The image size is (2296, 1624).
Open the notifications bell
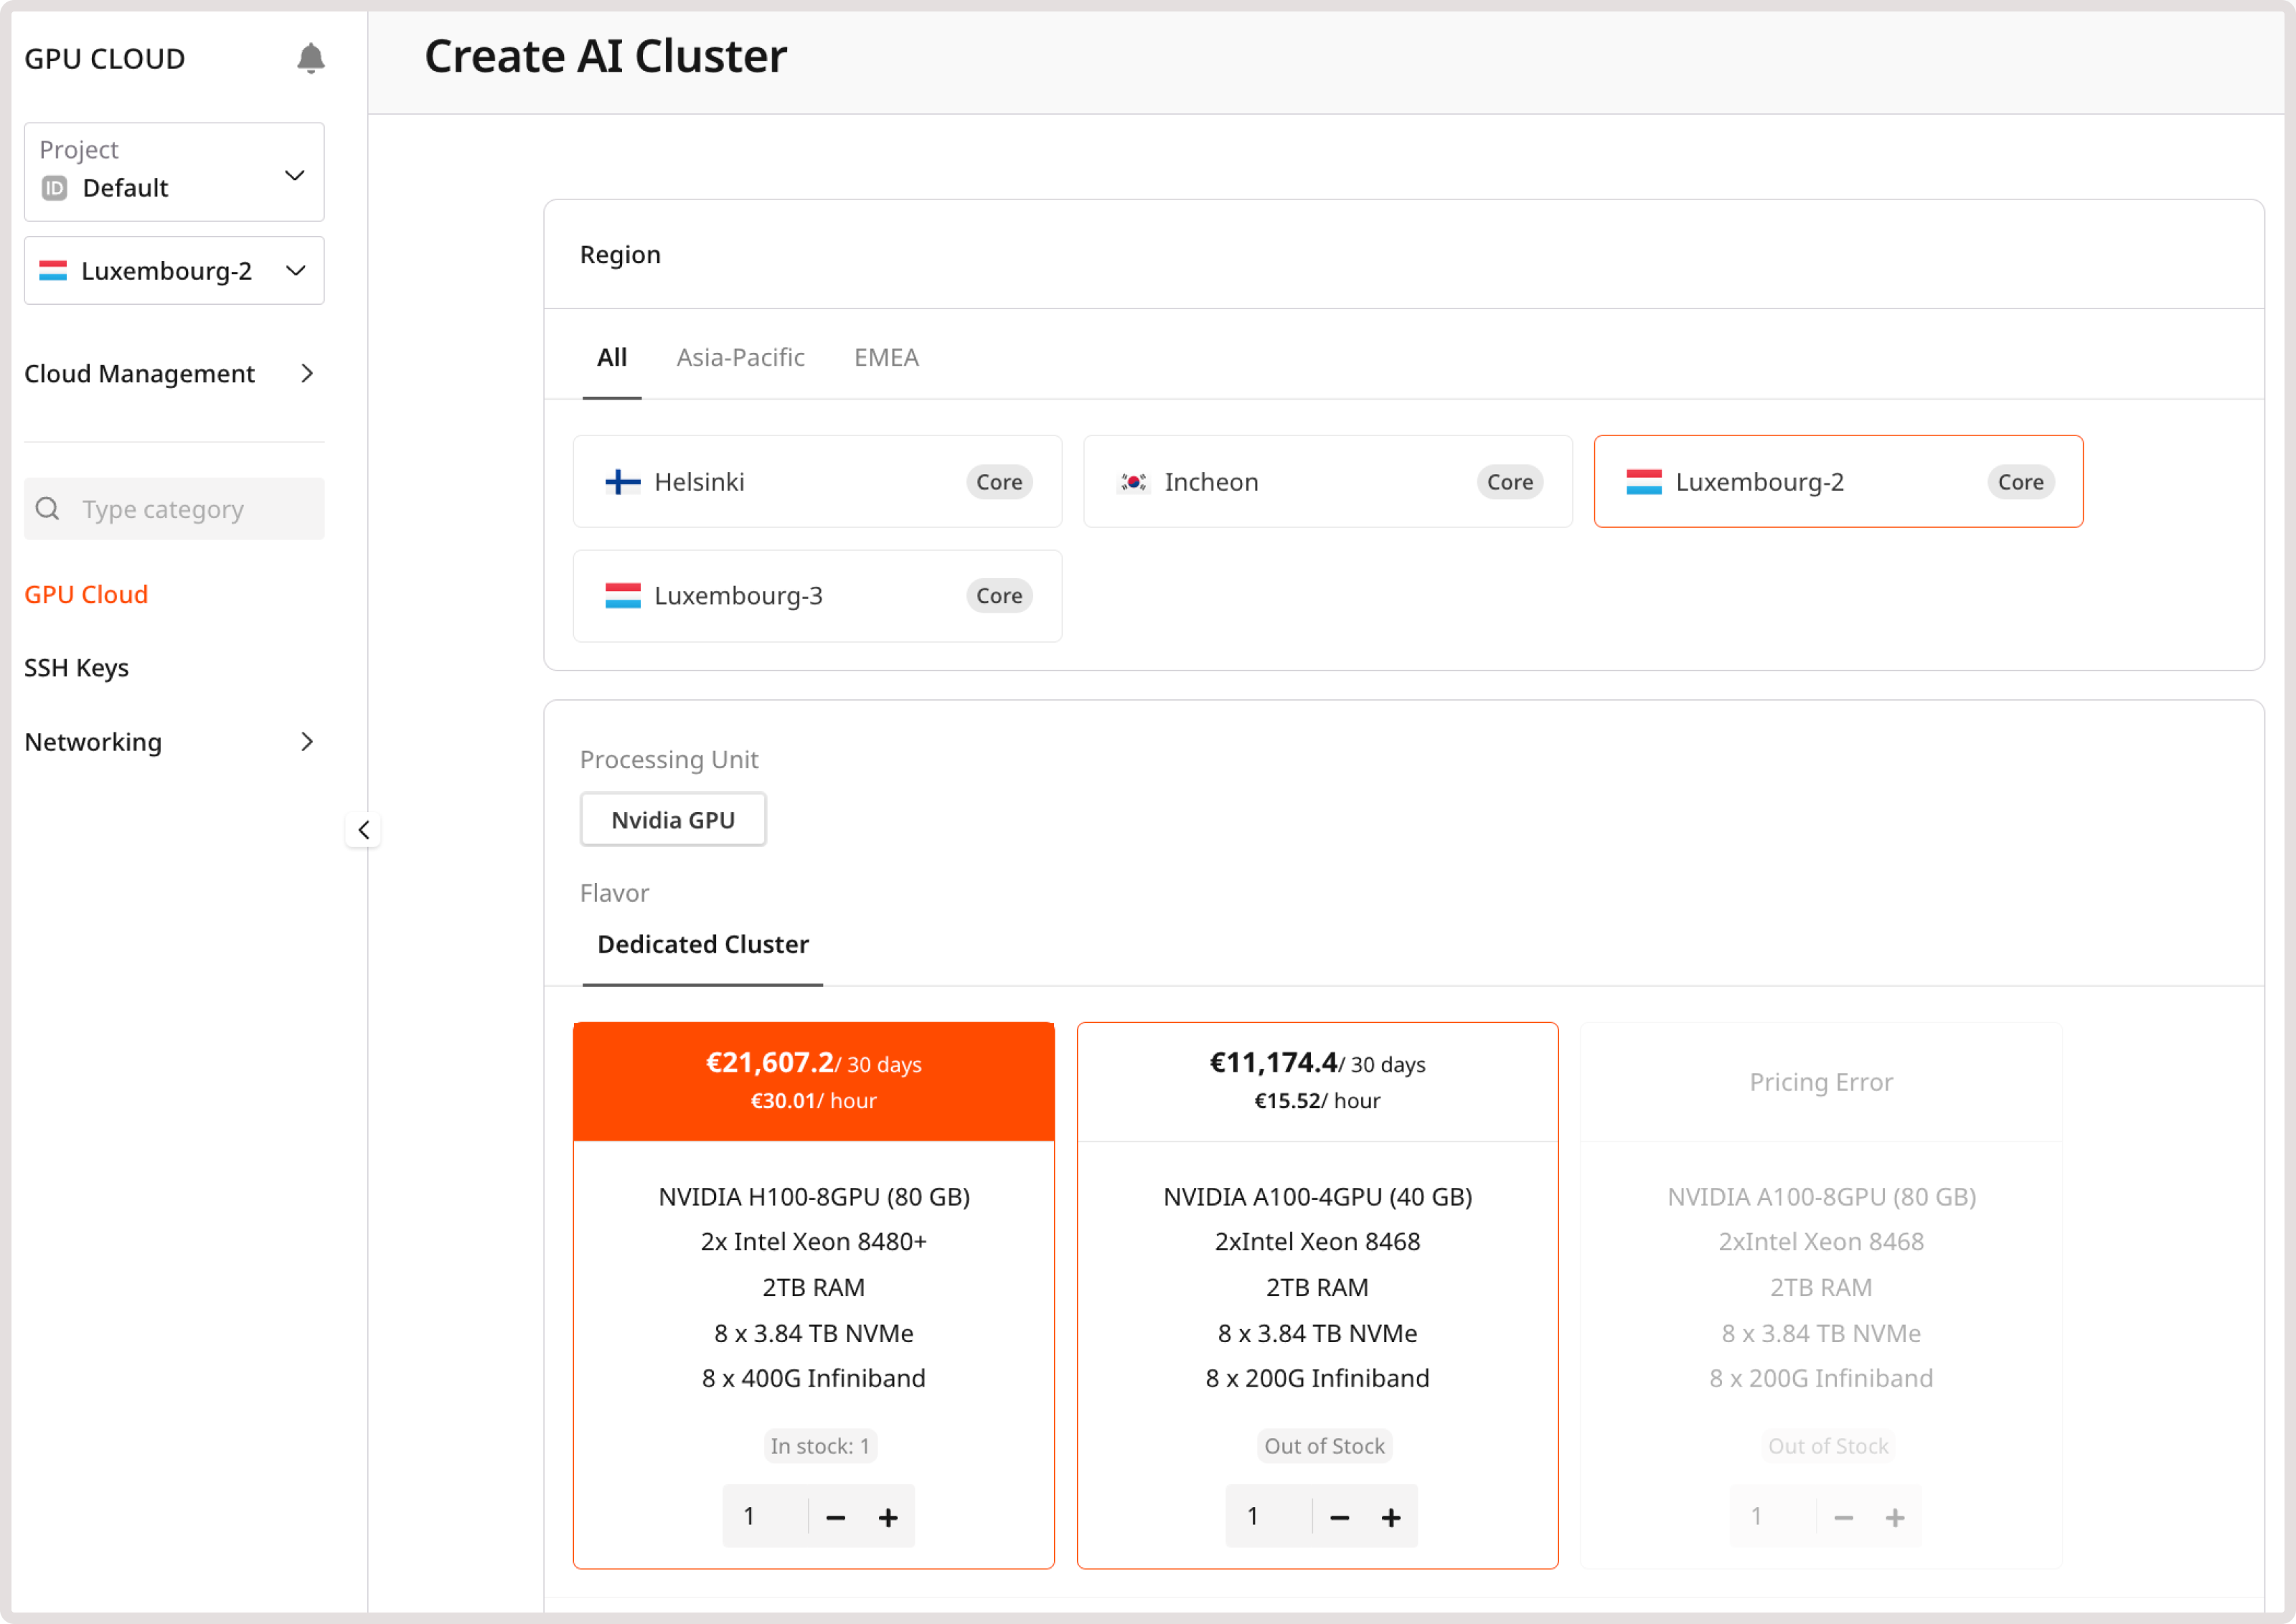(x=311, y=59)
